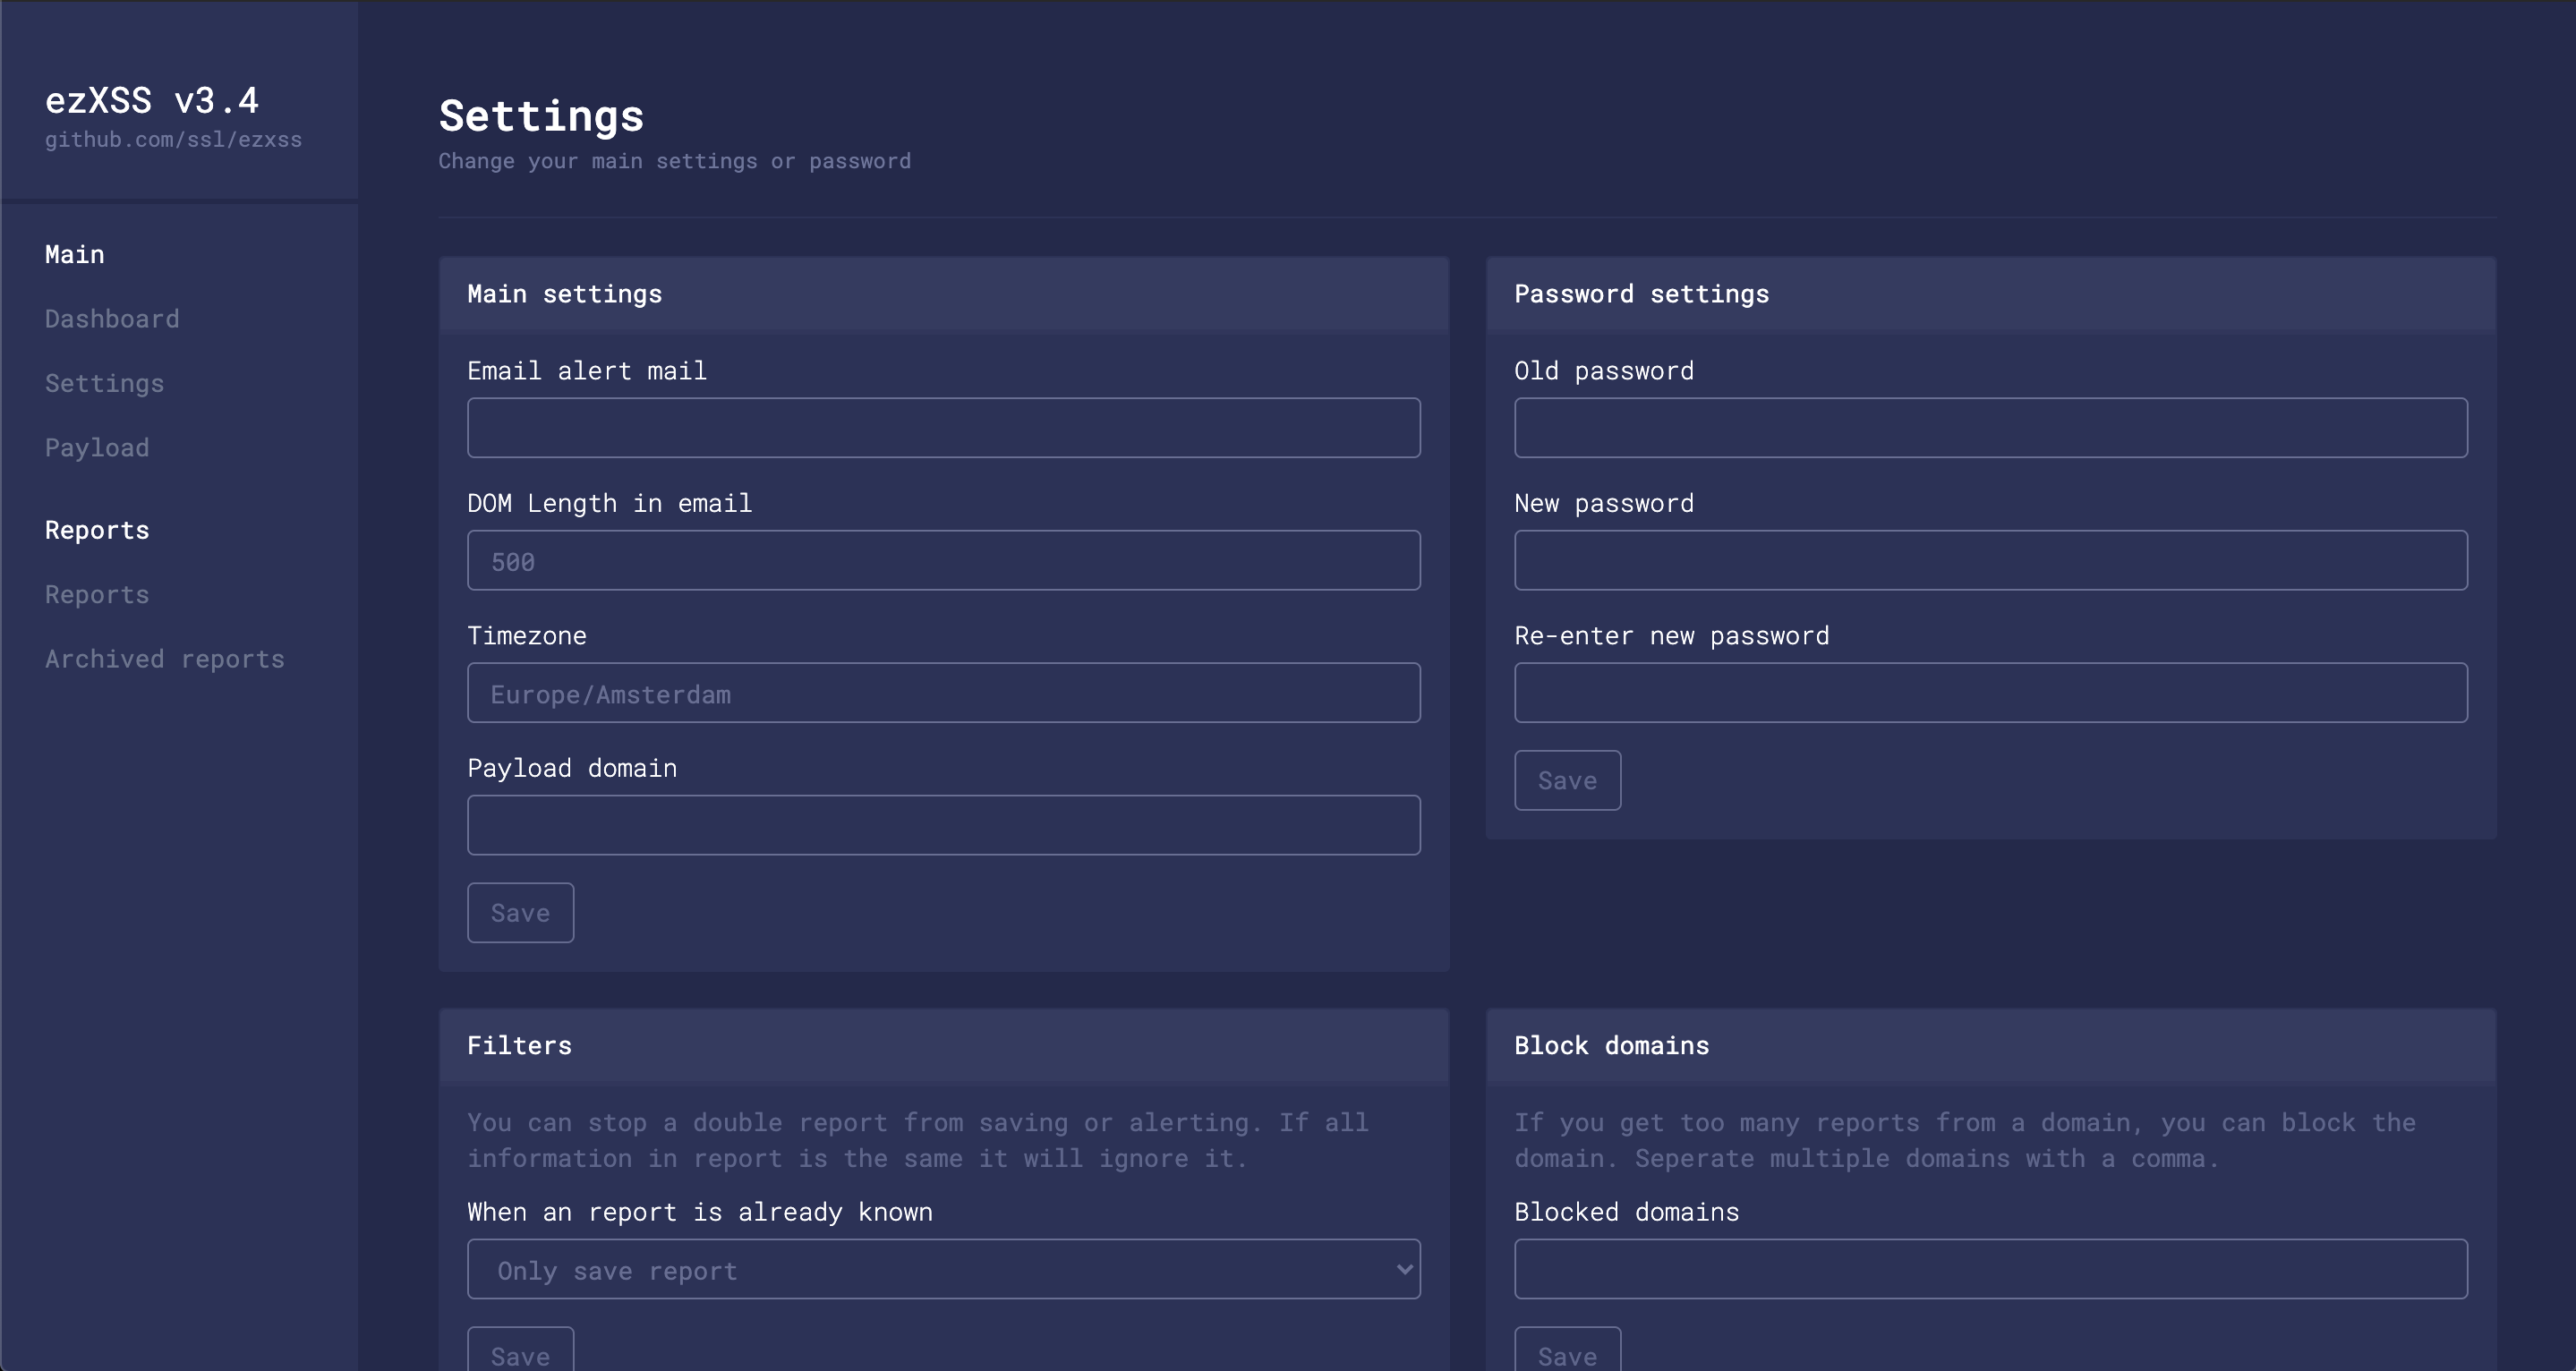Open the github.com/ssl/ezxss link
This screenshot has width=2576, height=1371.
pyautogui.click(x=173, y=140)
